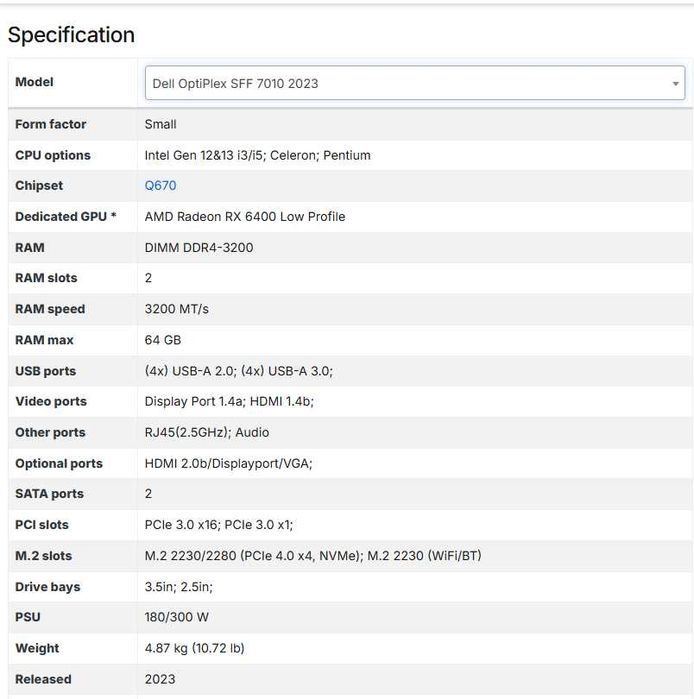694x699 pixels.
Task: Select the value '3.5in; 2.5in;'
Action: coord(179,587)
